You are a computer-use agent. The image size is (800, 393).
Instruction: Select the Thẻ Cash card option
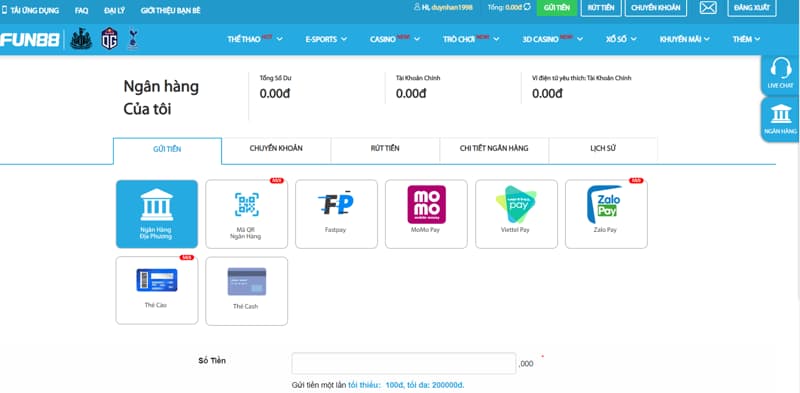pyautogui.click(x=246, y=291)
